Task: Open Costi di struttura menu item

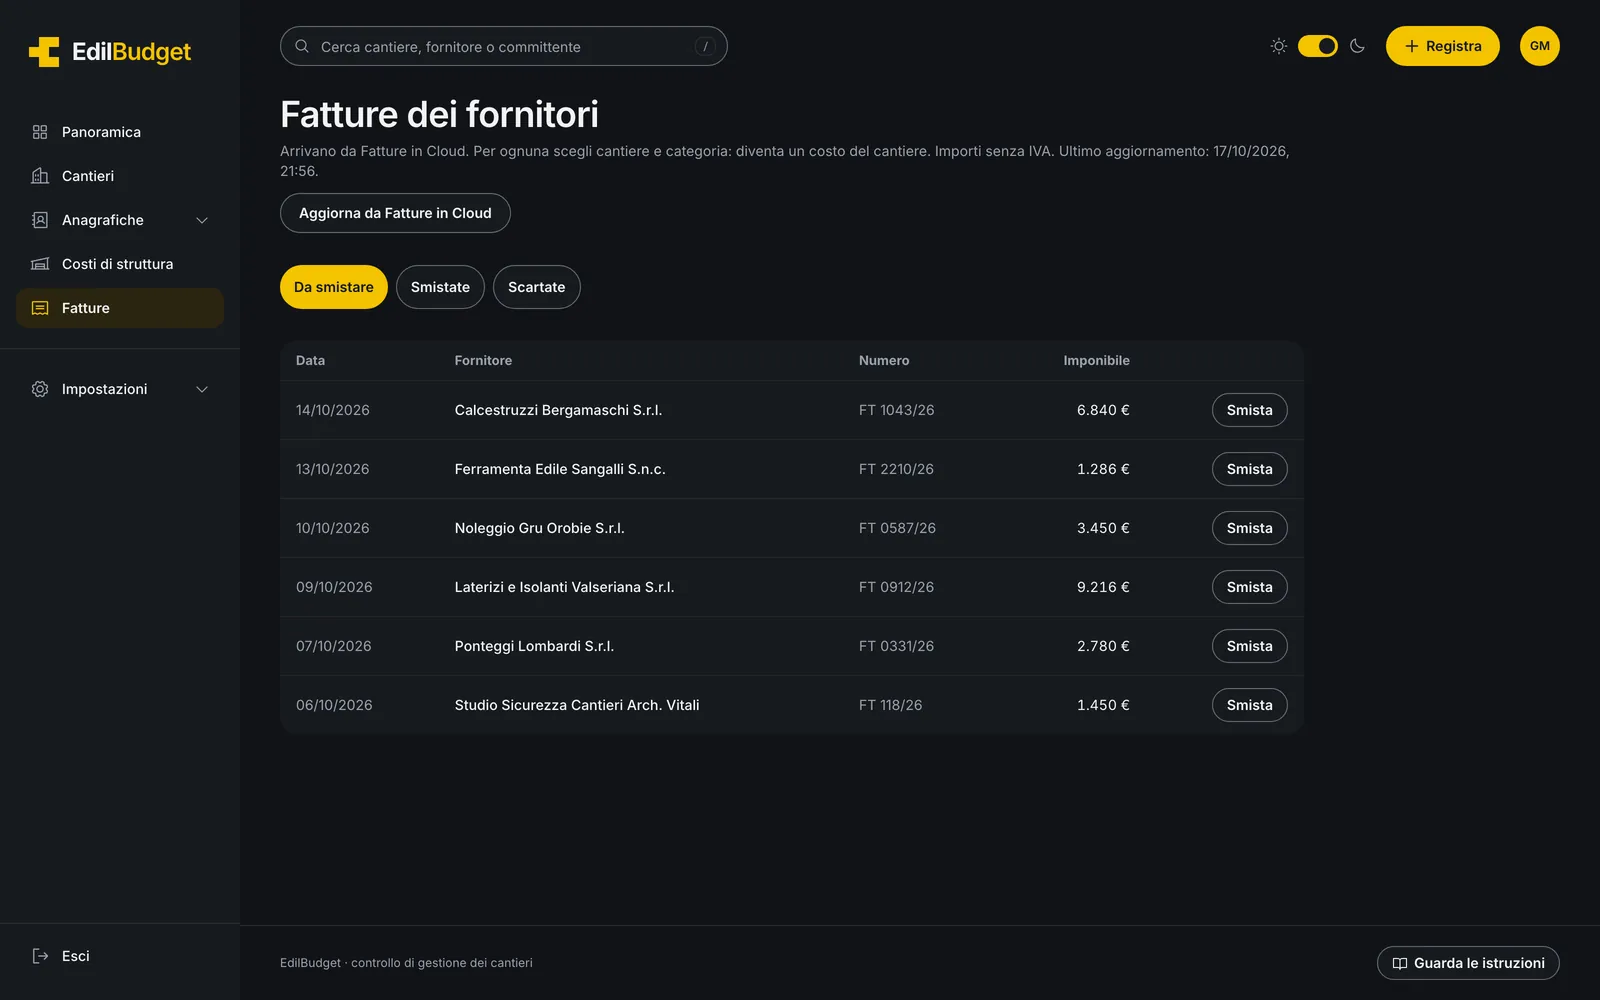Action: click(120, 264)
